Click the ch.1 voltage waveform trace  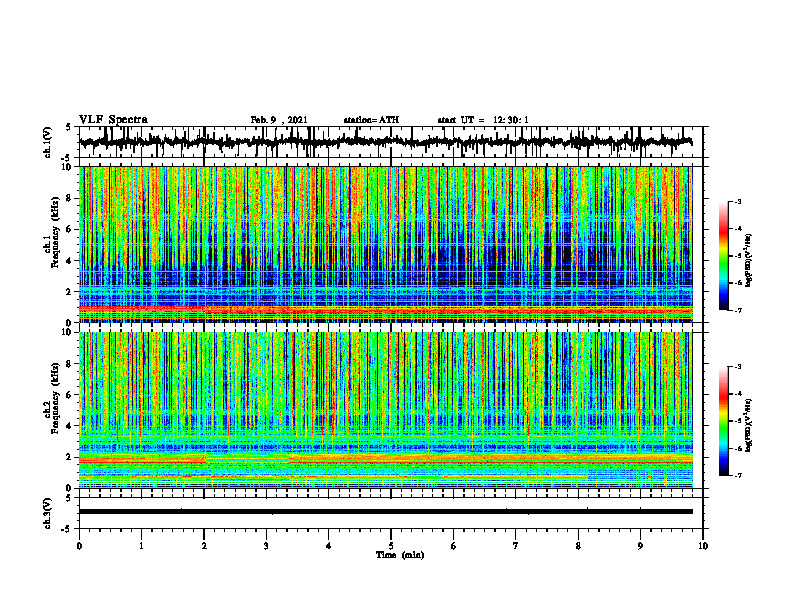(385, 142)
